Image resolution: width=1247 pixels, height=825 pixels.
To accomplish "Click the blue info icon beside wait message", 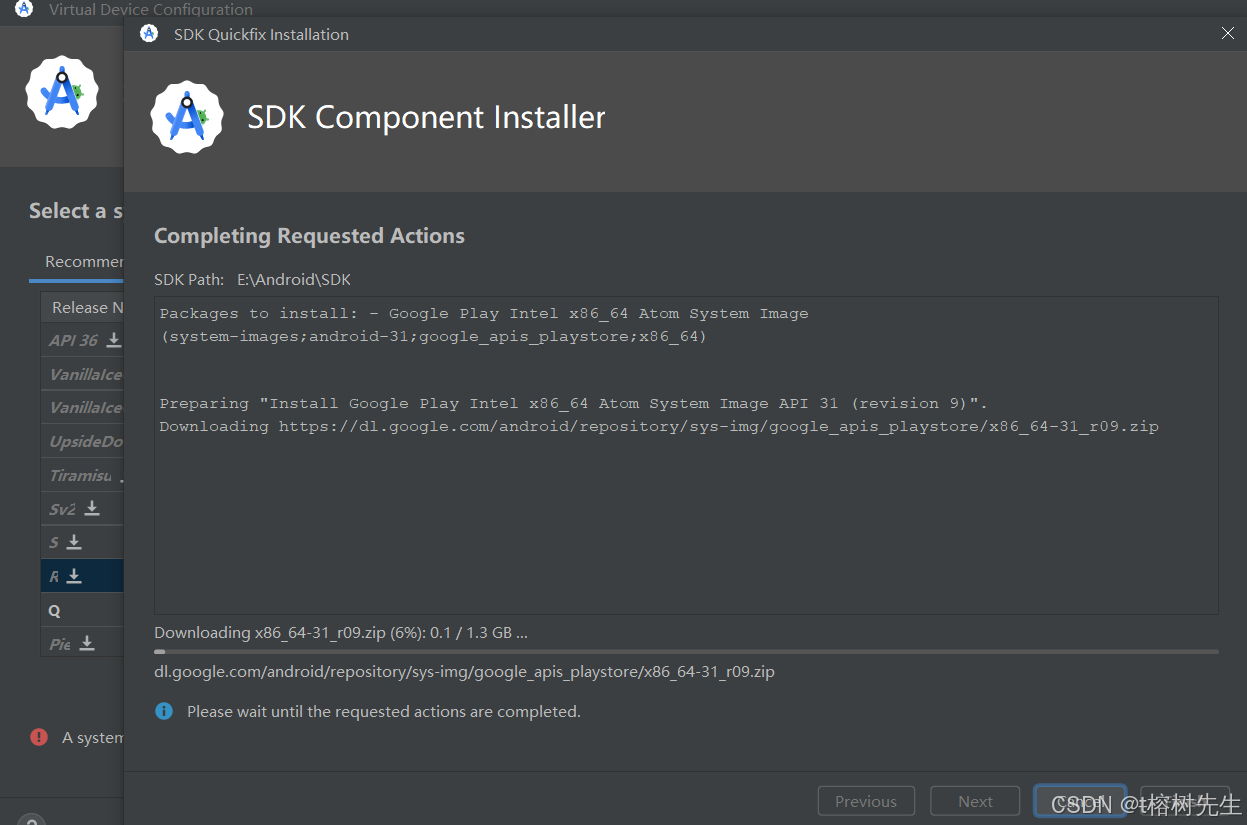I will point(164,711).
